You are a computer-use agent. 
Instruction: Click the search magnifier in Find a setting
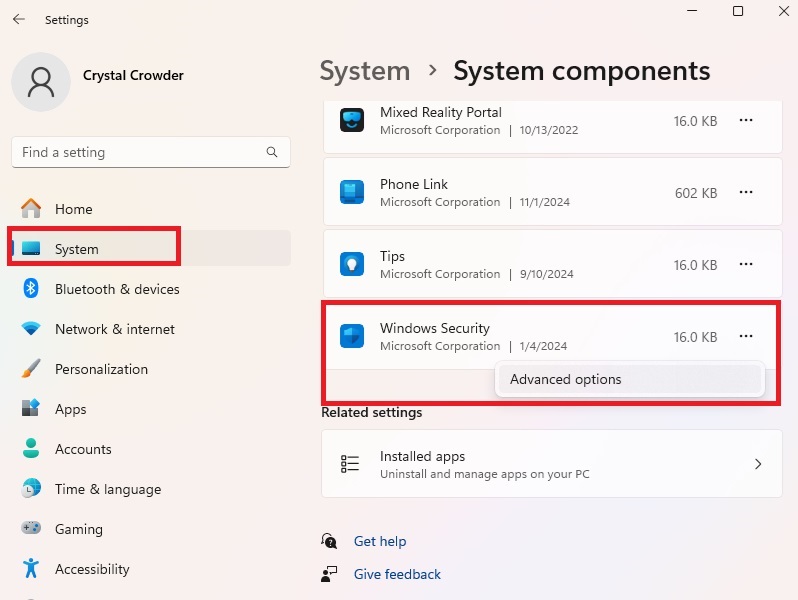(272, 152)
